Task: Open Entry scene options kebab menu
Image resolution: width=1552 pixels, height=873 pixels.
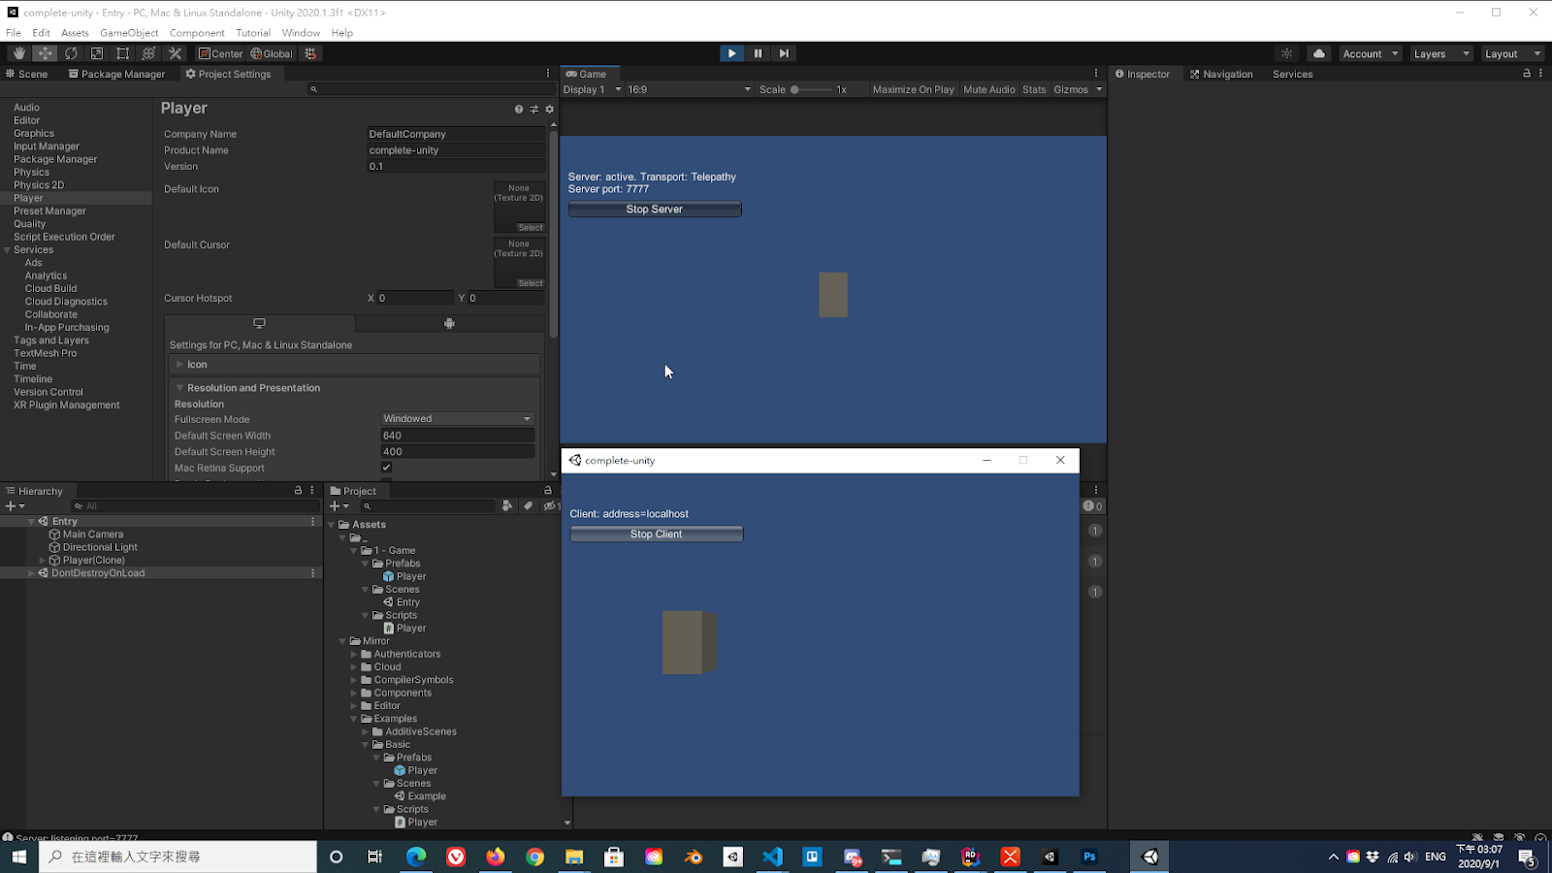Action: click(313, 521)
